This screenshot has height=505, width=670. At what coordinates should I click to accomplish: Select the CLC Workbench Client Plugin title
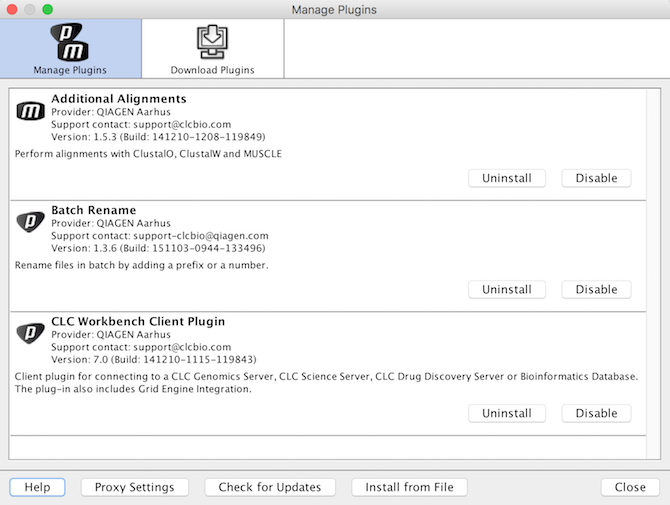138,321
